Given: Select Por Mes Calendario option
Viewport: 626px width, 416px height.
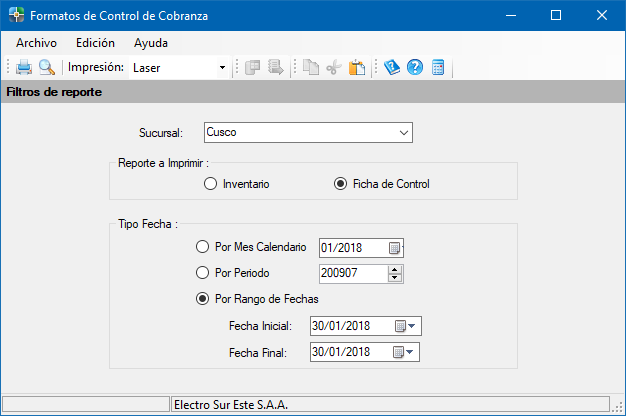Looking at the screenshot, I should 251,247.
